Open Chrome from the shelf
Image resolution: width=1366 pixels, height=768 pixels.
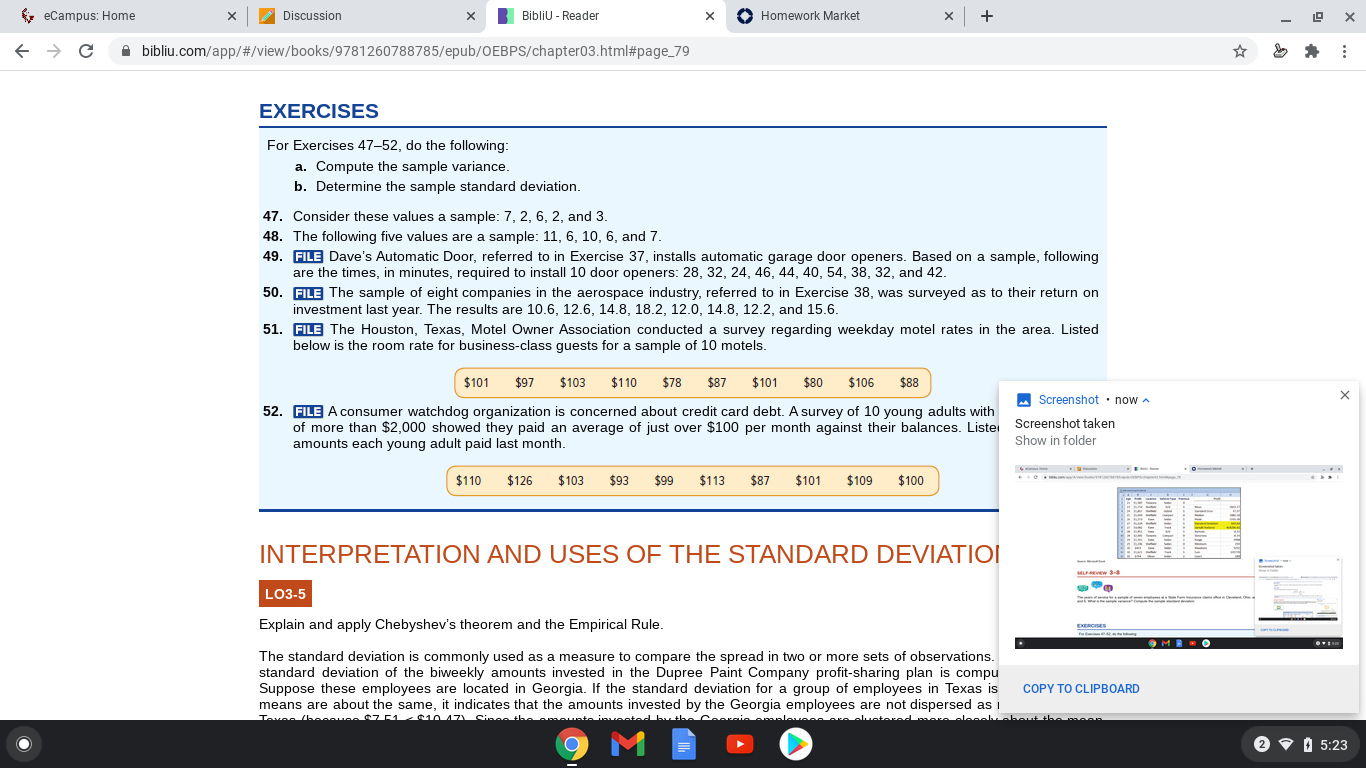(x=572, y=744)
